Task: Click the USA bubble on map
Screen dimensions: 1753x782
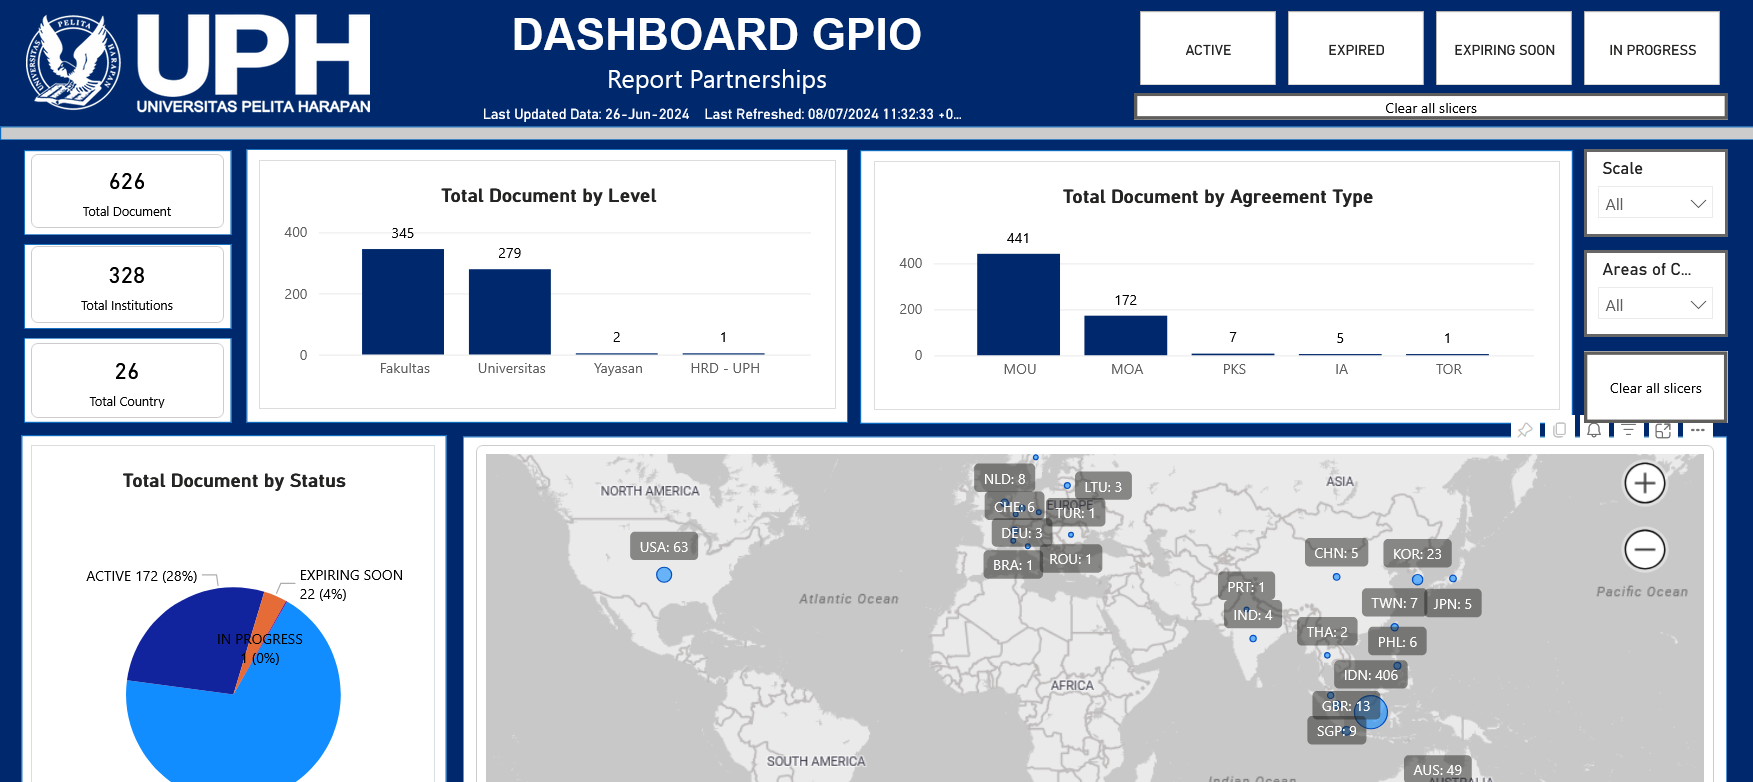Action: 664,575
